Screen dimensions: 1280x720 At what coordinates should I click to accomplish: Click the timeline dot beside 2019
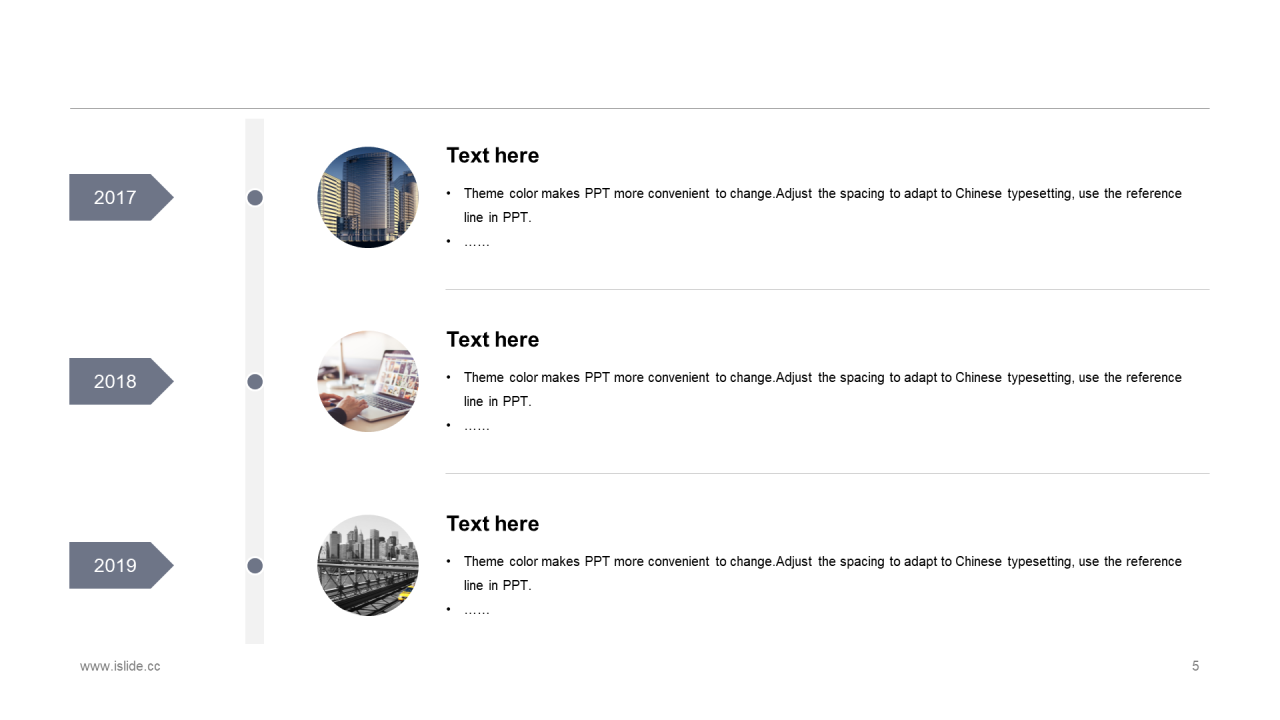coord(255,566)
